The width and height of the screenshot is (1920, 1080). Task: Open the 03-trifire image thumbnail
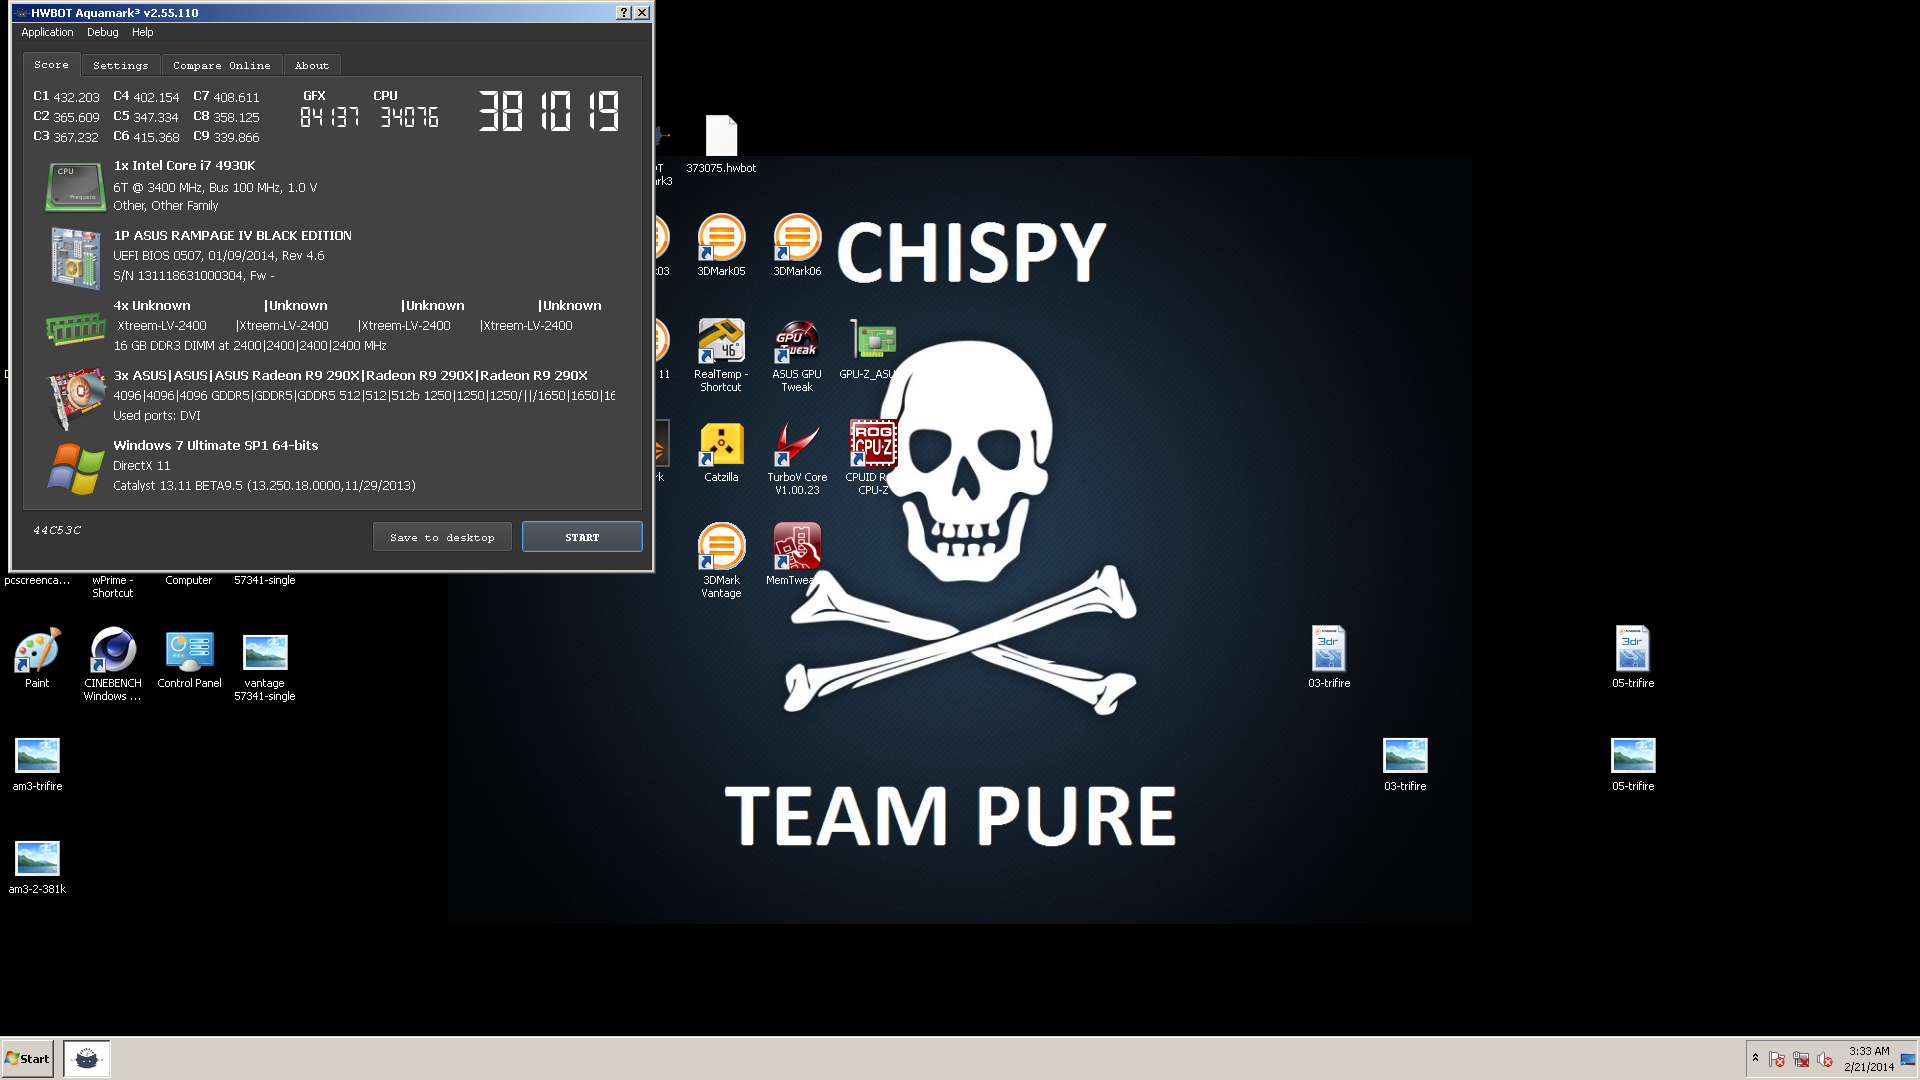[x=1405, y=764]
